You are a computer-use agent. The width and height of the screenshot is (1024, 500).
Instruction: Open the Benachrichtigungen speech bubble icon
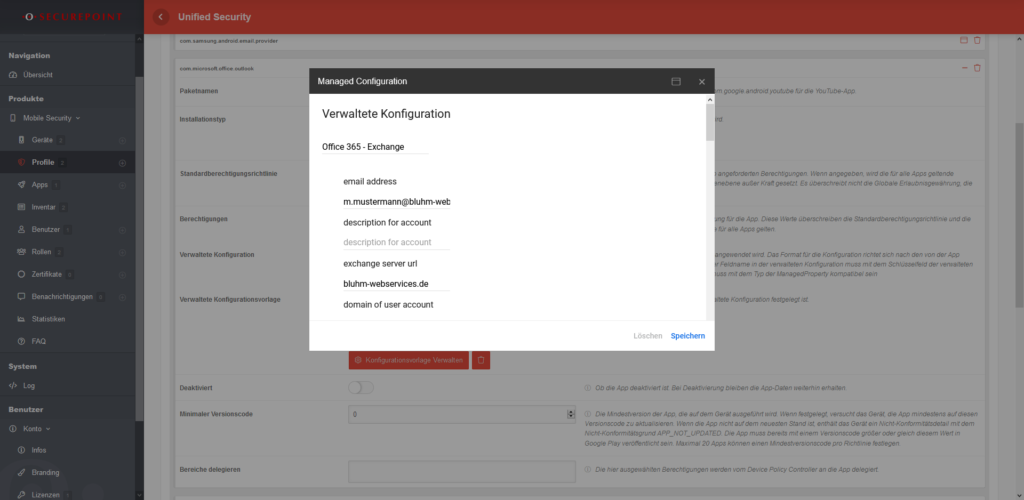click(x=22, y=297)
